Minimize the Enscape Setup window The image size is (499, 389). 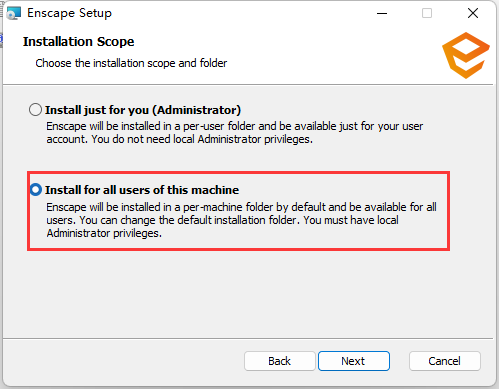(382, 13)
